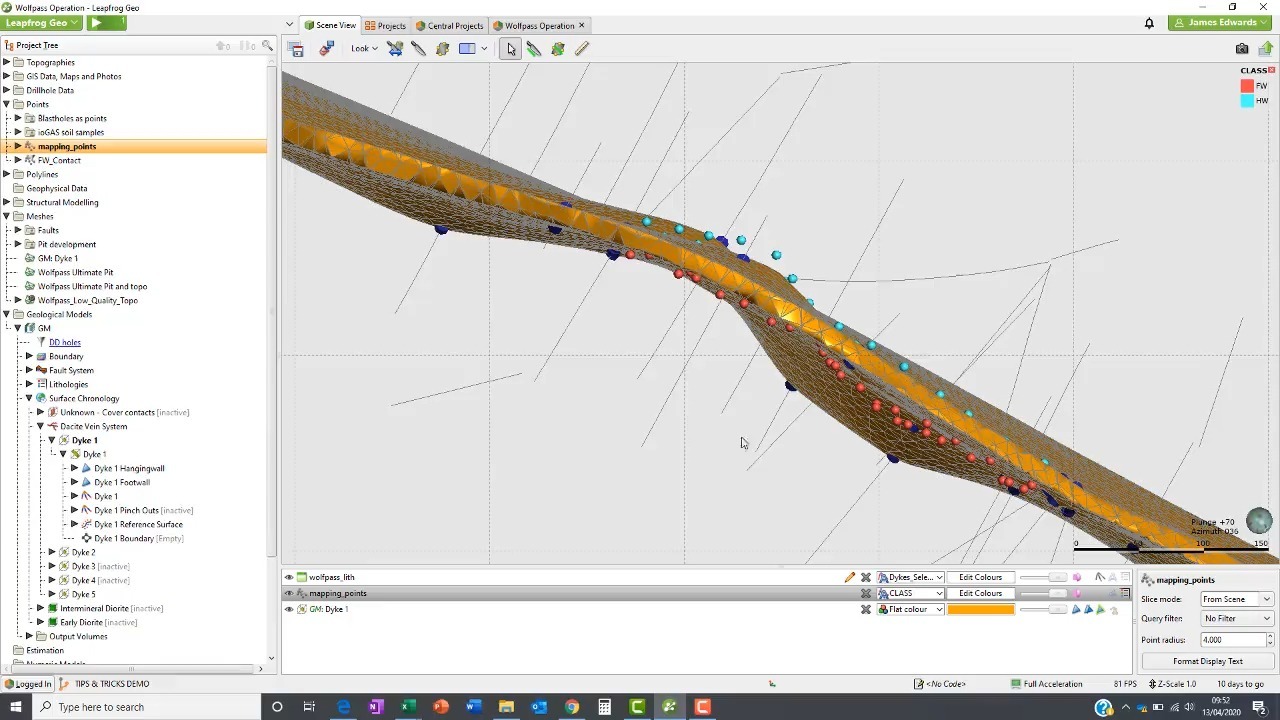This screenshot has width=1280, height=720.
Task: Open the DD holes link
Action: [65, 342]
